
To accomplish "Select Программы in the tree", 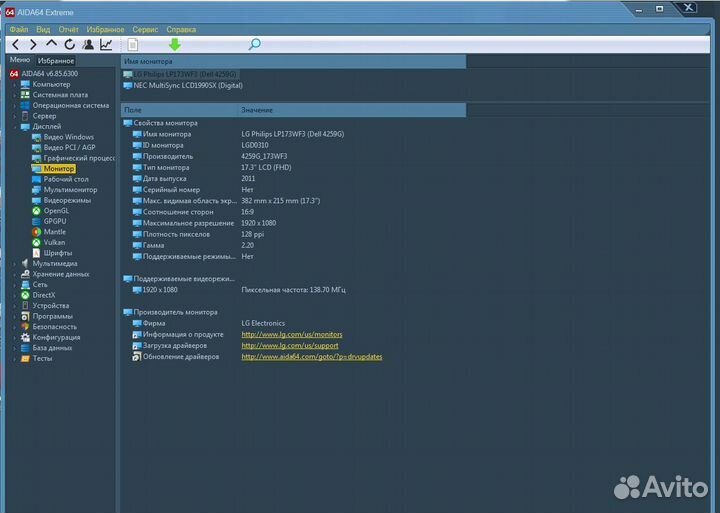I will (x=47, y=316).
